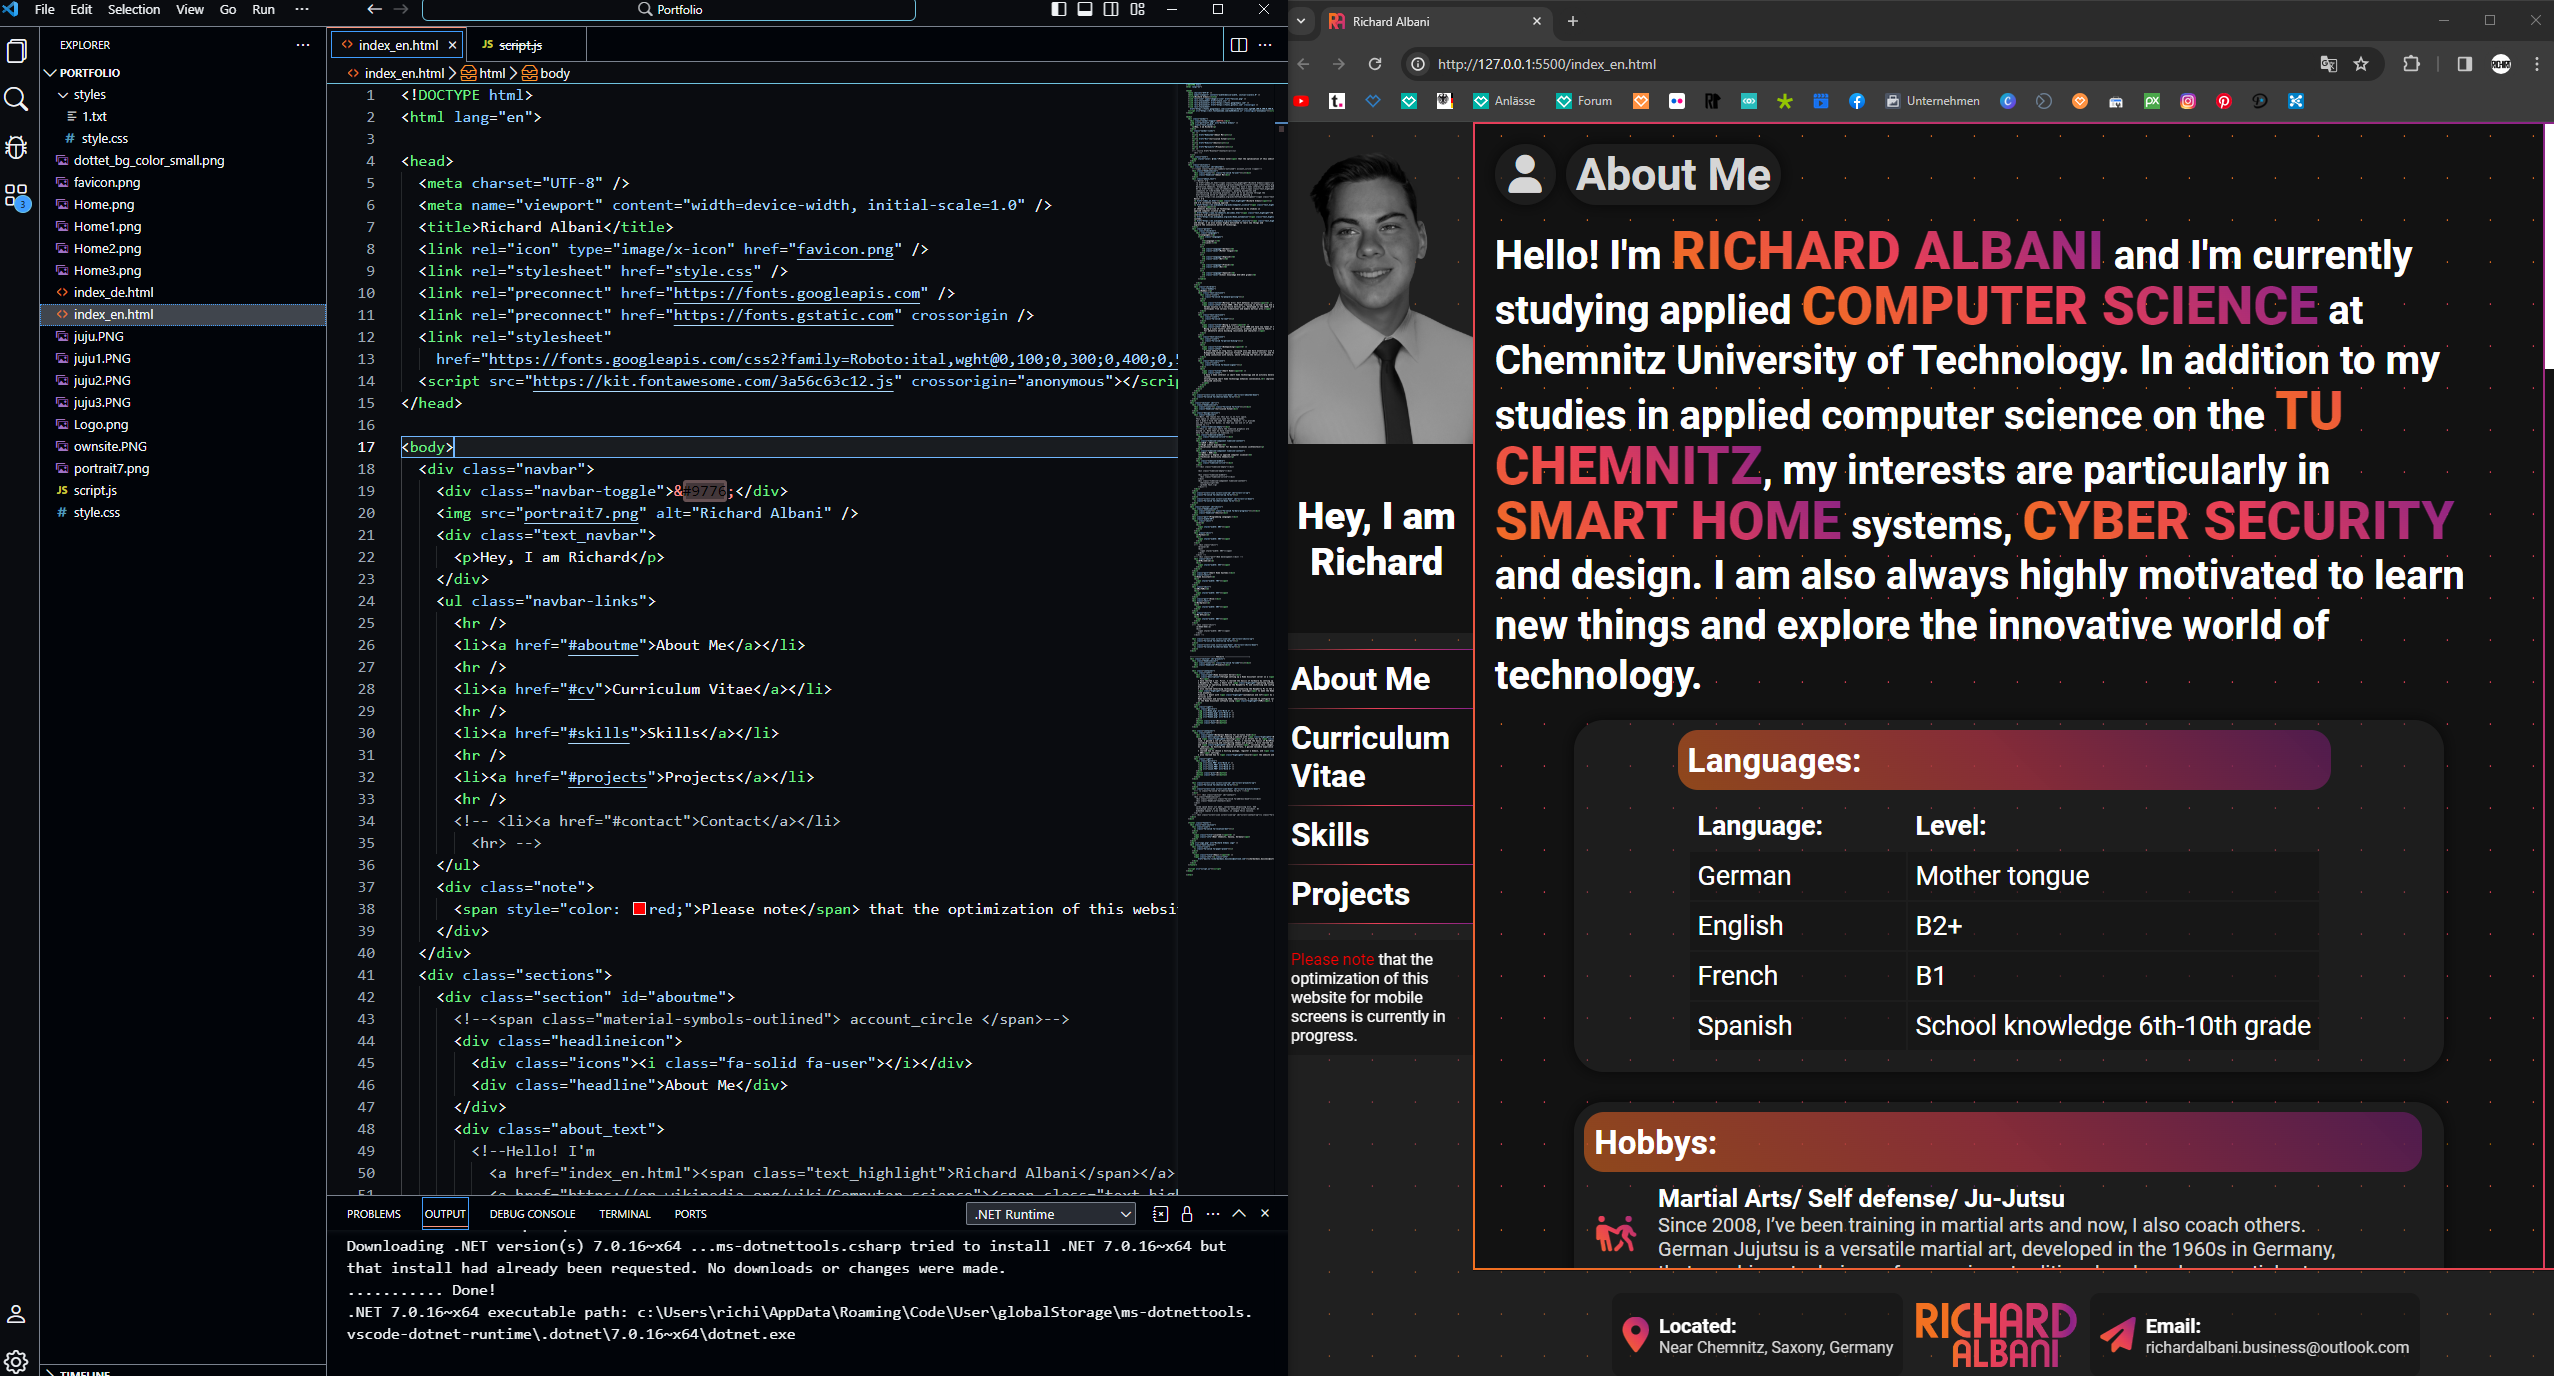Screen dimensions: 2554x1376
Task: Click the red color swatch in code
Action: tap(639, 909)
